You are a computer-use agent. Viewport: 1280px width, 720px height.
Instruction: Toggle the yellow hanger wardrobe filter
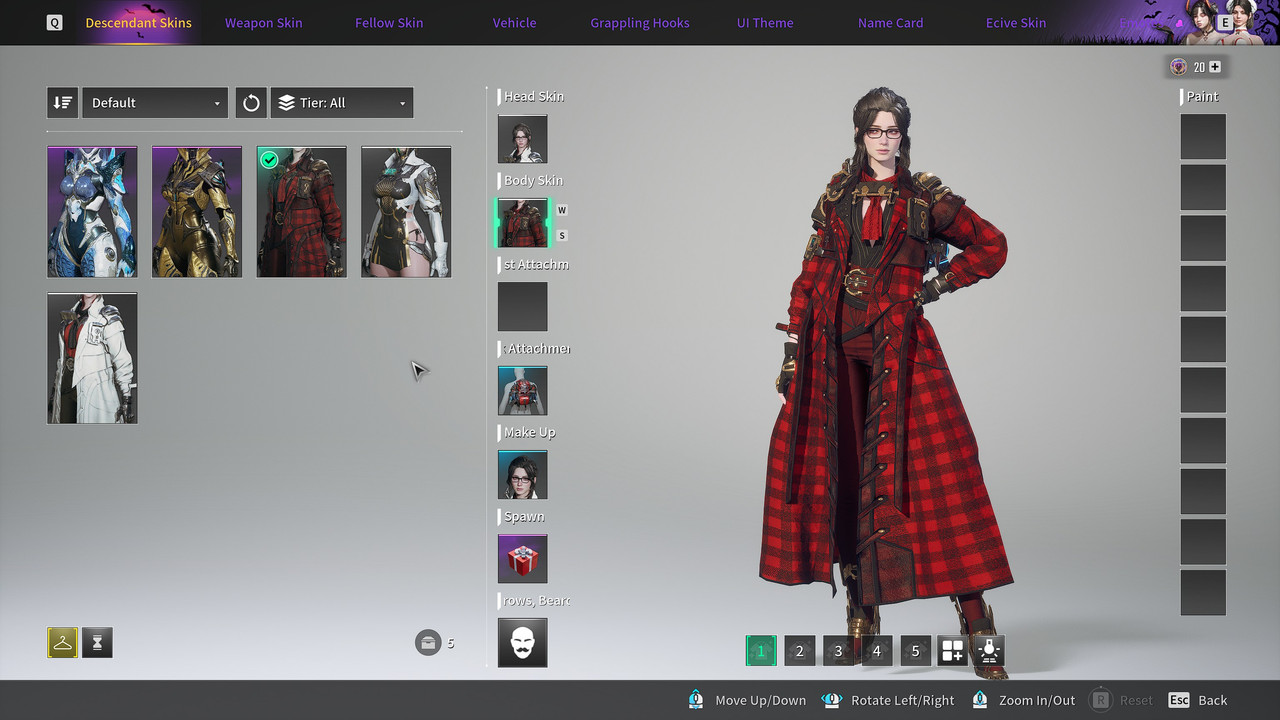[x=62, y=643]
